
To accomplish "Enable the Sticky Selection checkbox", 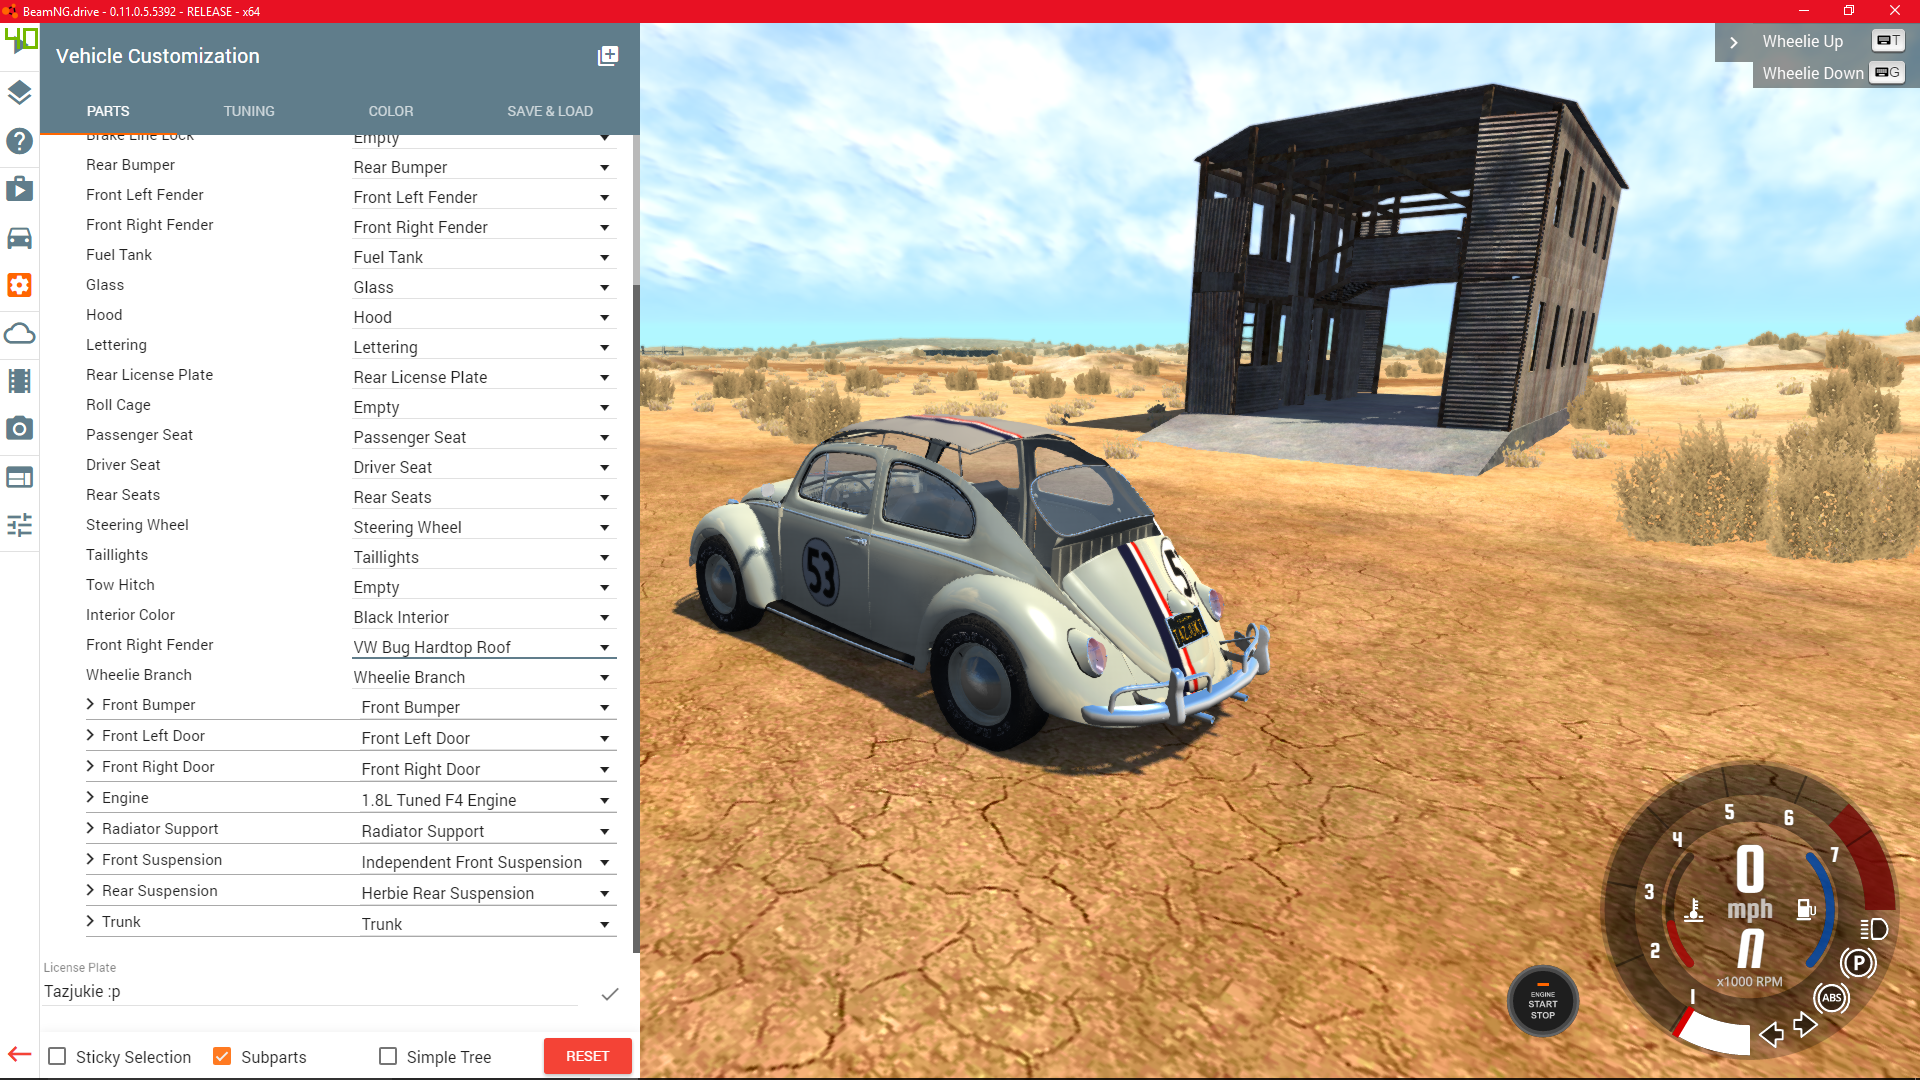I will [x=58, y=1057].
